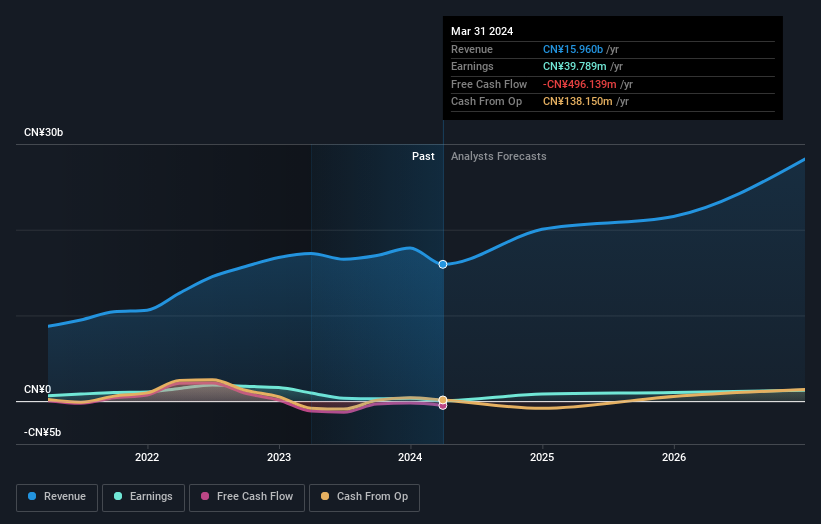The image size is (821, 524).
Task: Toggle the Earnings series legend button
Action: [x=143, y=497]
